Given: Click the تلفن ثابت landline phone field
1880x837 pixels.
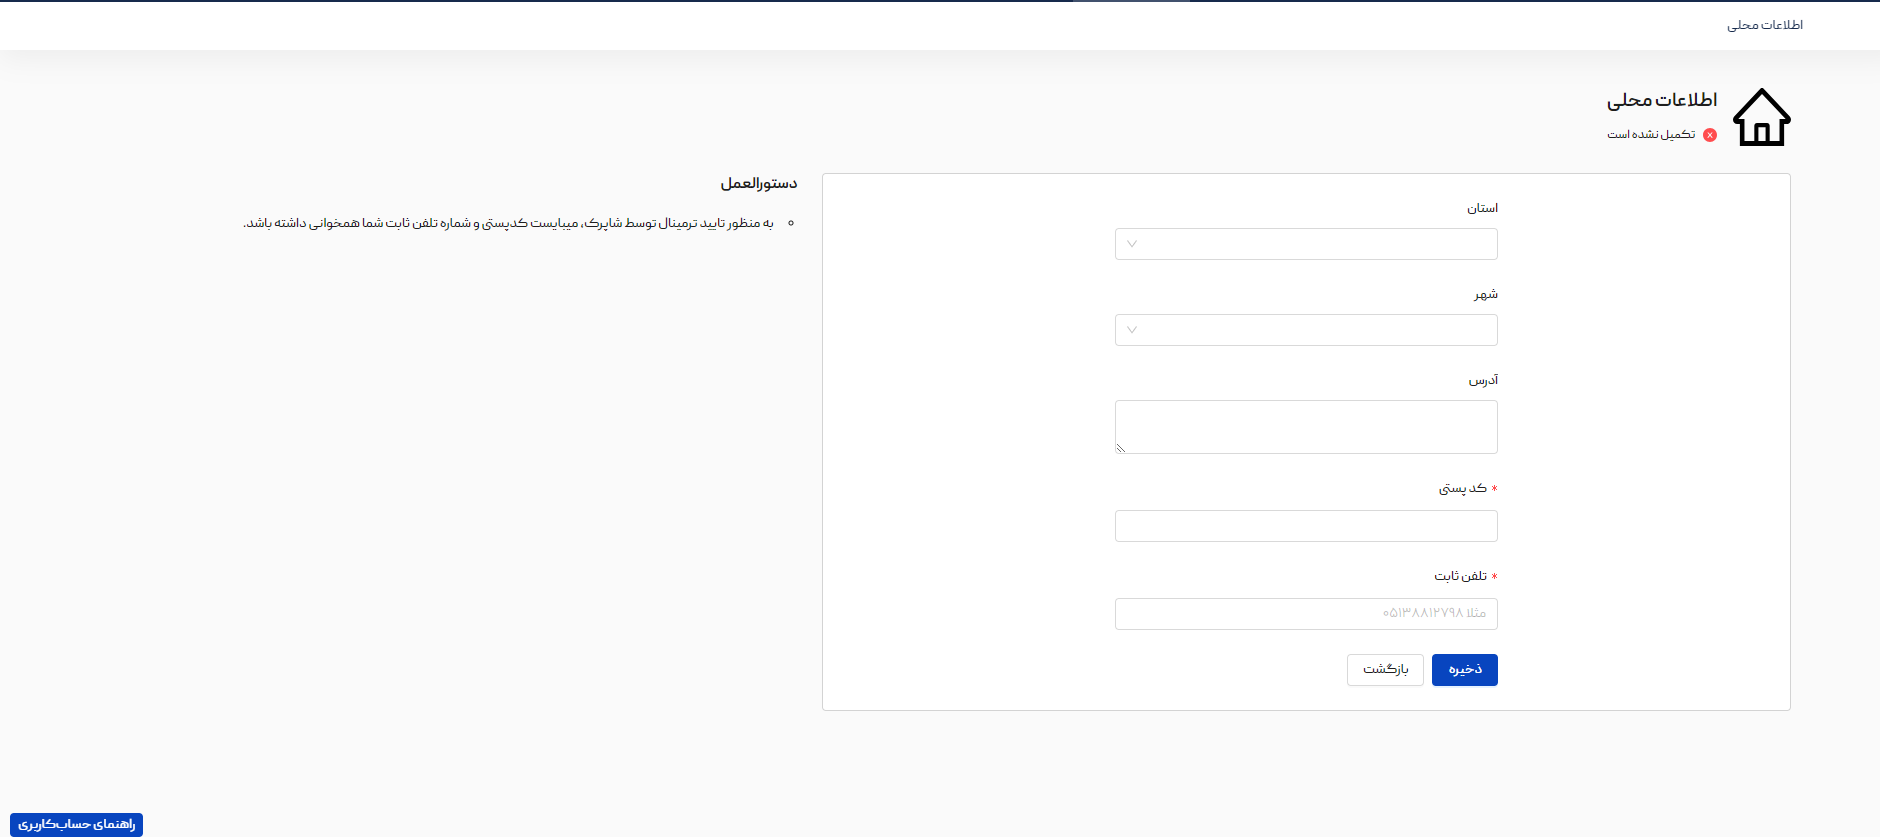Looking at the screenshot, I should 1306,614.
